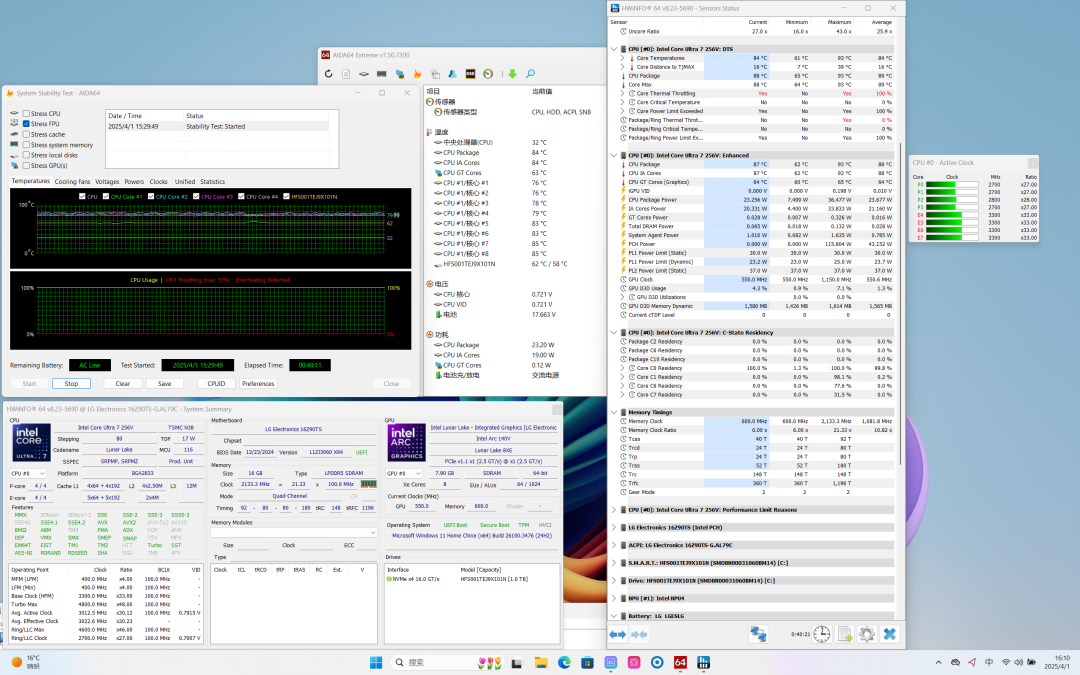Switch to the Cooling Fans tab
The width and height of the screenshot is (1080, 675).
click(72, 182)
